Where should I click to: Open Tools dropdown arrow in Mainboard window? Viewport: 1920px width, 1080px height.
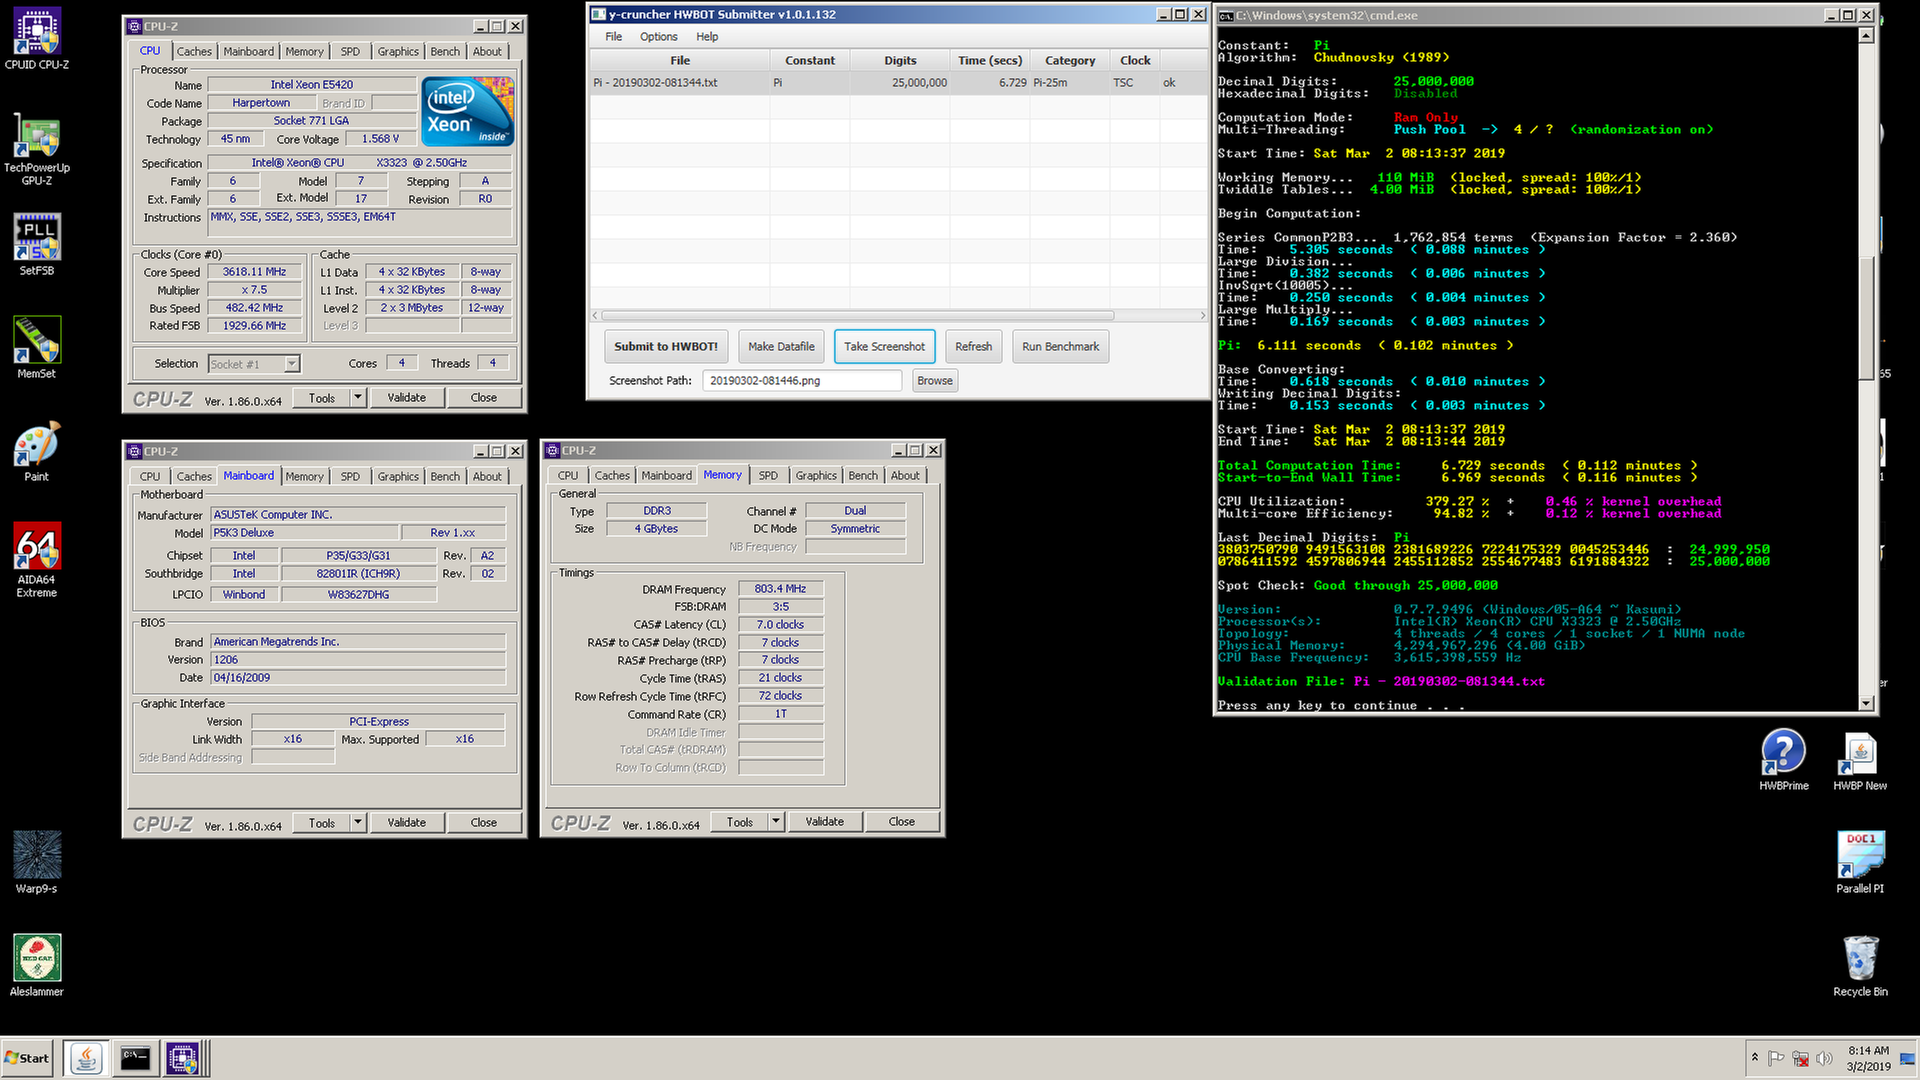[x=357, y=823]
